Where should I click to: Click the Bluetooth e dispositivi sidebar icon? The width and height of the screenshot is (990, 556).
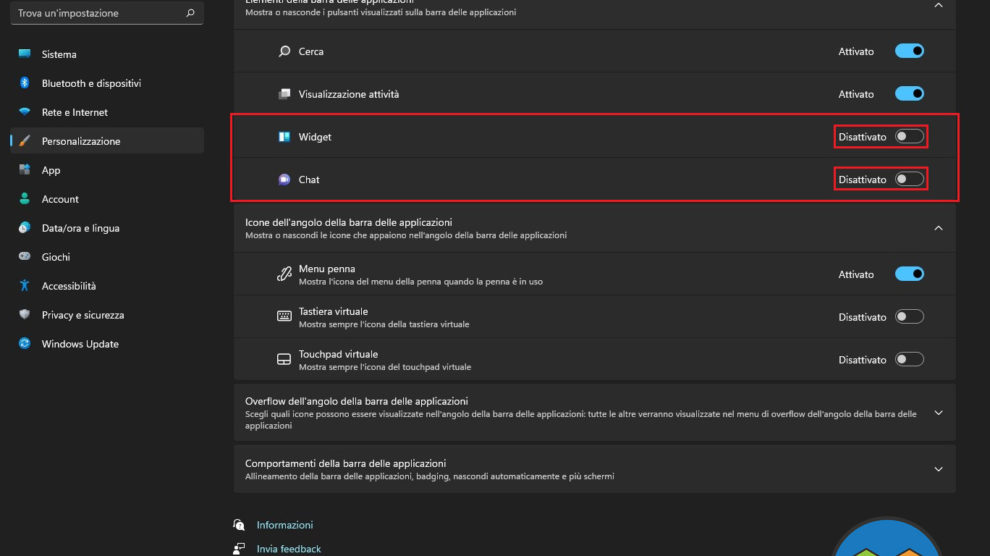pos(25,83)
